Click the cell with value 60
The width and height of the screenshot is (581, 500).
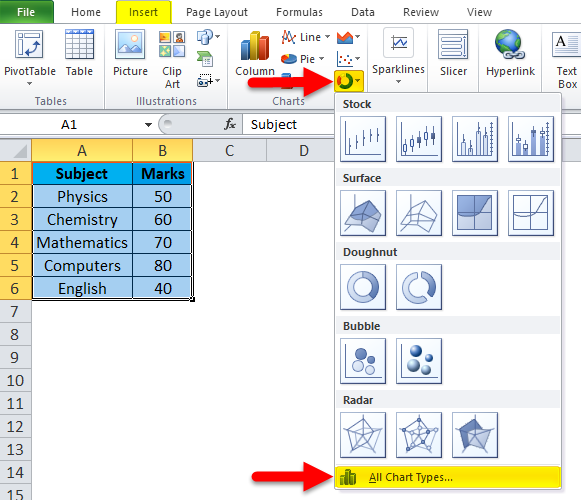pos(162,219)
